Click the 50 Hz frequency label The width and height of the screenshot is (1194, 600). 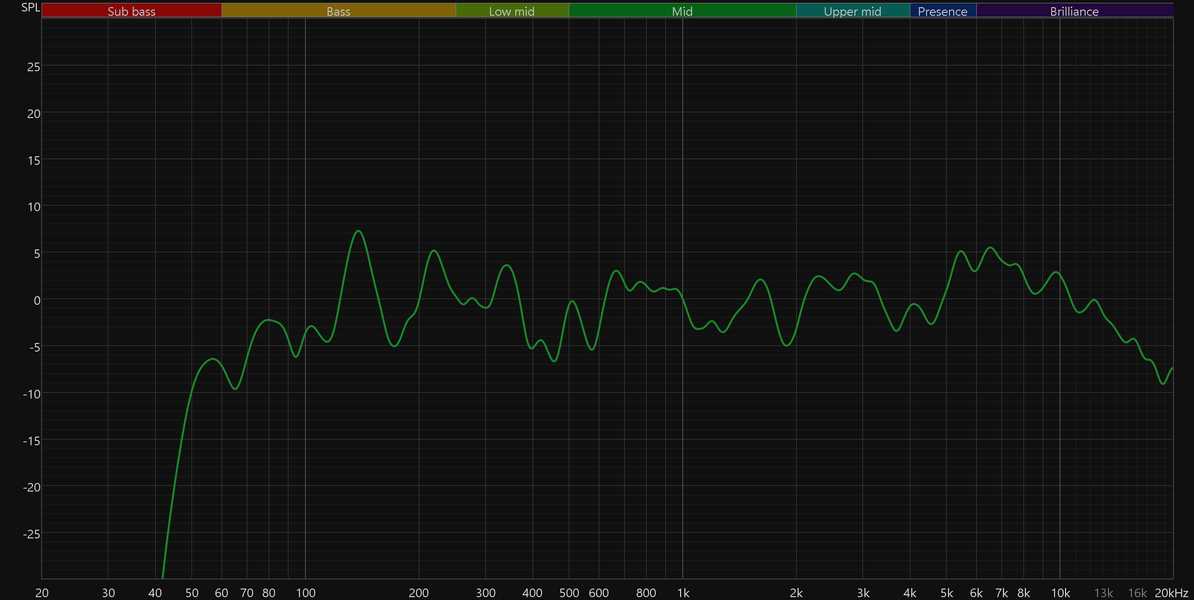[192, 593]
